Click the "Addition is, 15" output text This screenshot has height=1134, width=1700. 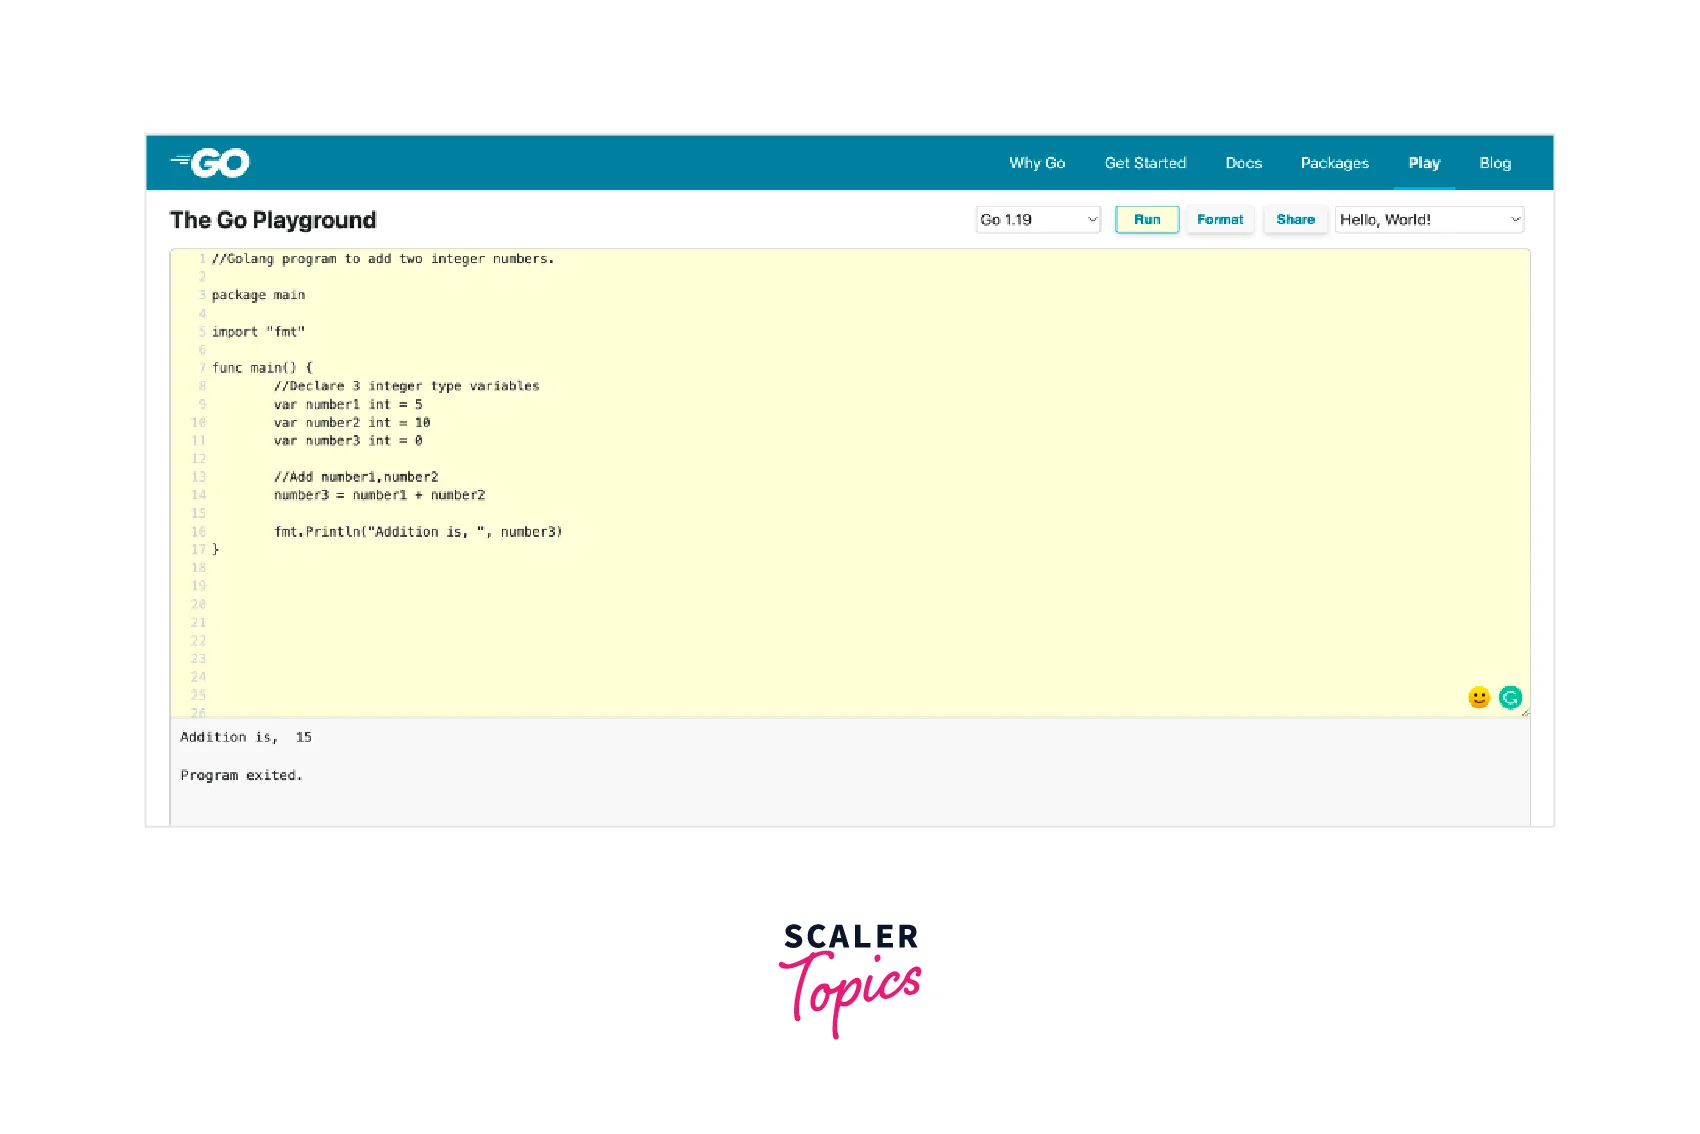coord(246,737)
